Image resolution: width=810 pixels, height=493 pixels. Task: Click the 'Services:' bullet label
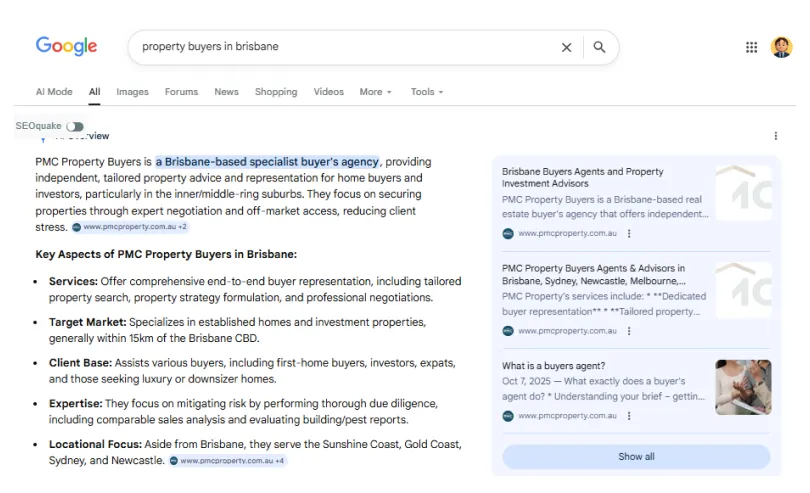73,281
